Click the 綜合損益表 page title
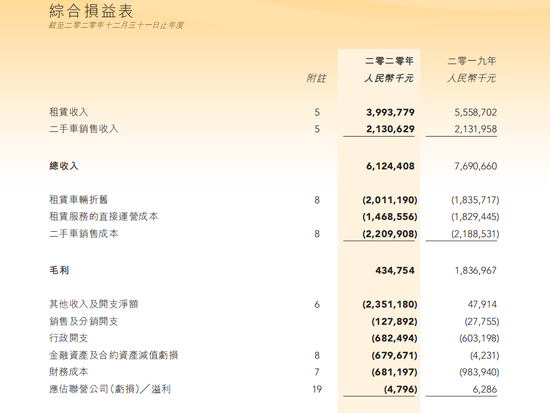The height and width of the screenshot is (413, 550). pyautogui.click(x=91, y=11)
